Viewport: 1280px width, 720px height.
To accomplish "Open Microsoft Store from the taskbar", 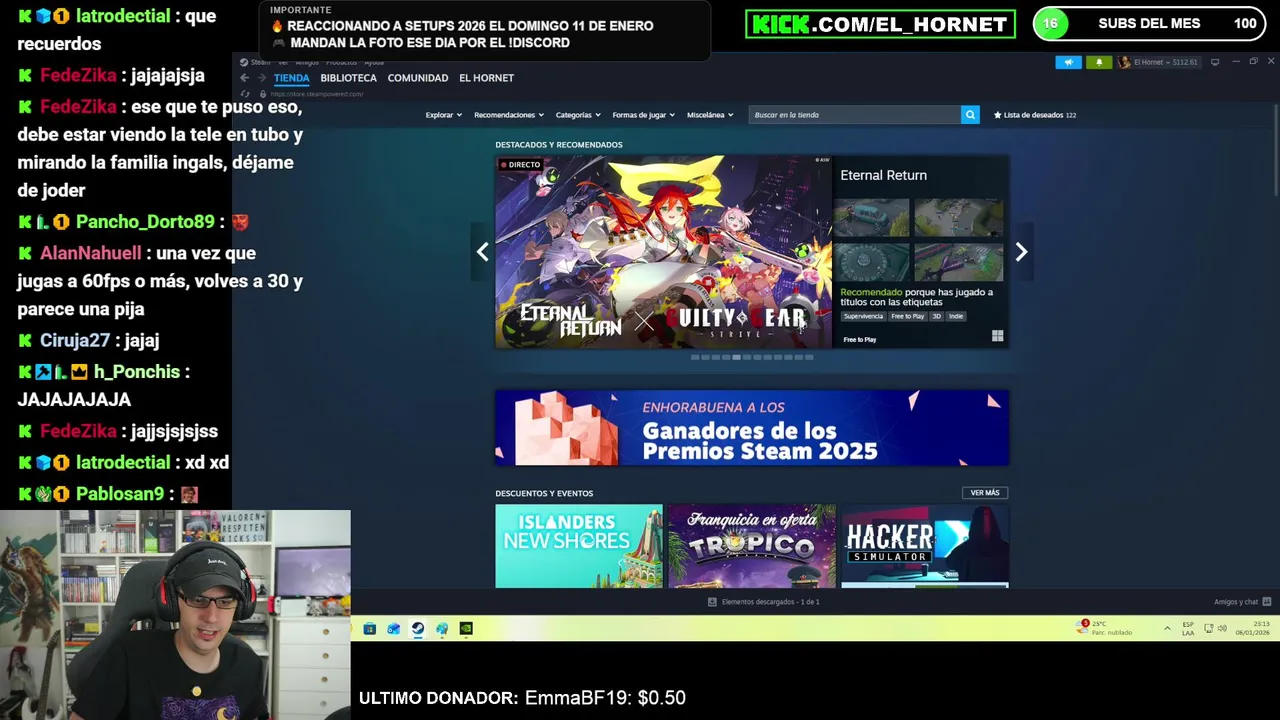I will point(370,629).
